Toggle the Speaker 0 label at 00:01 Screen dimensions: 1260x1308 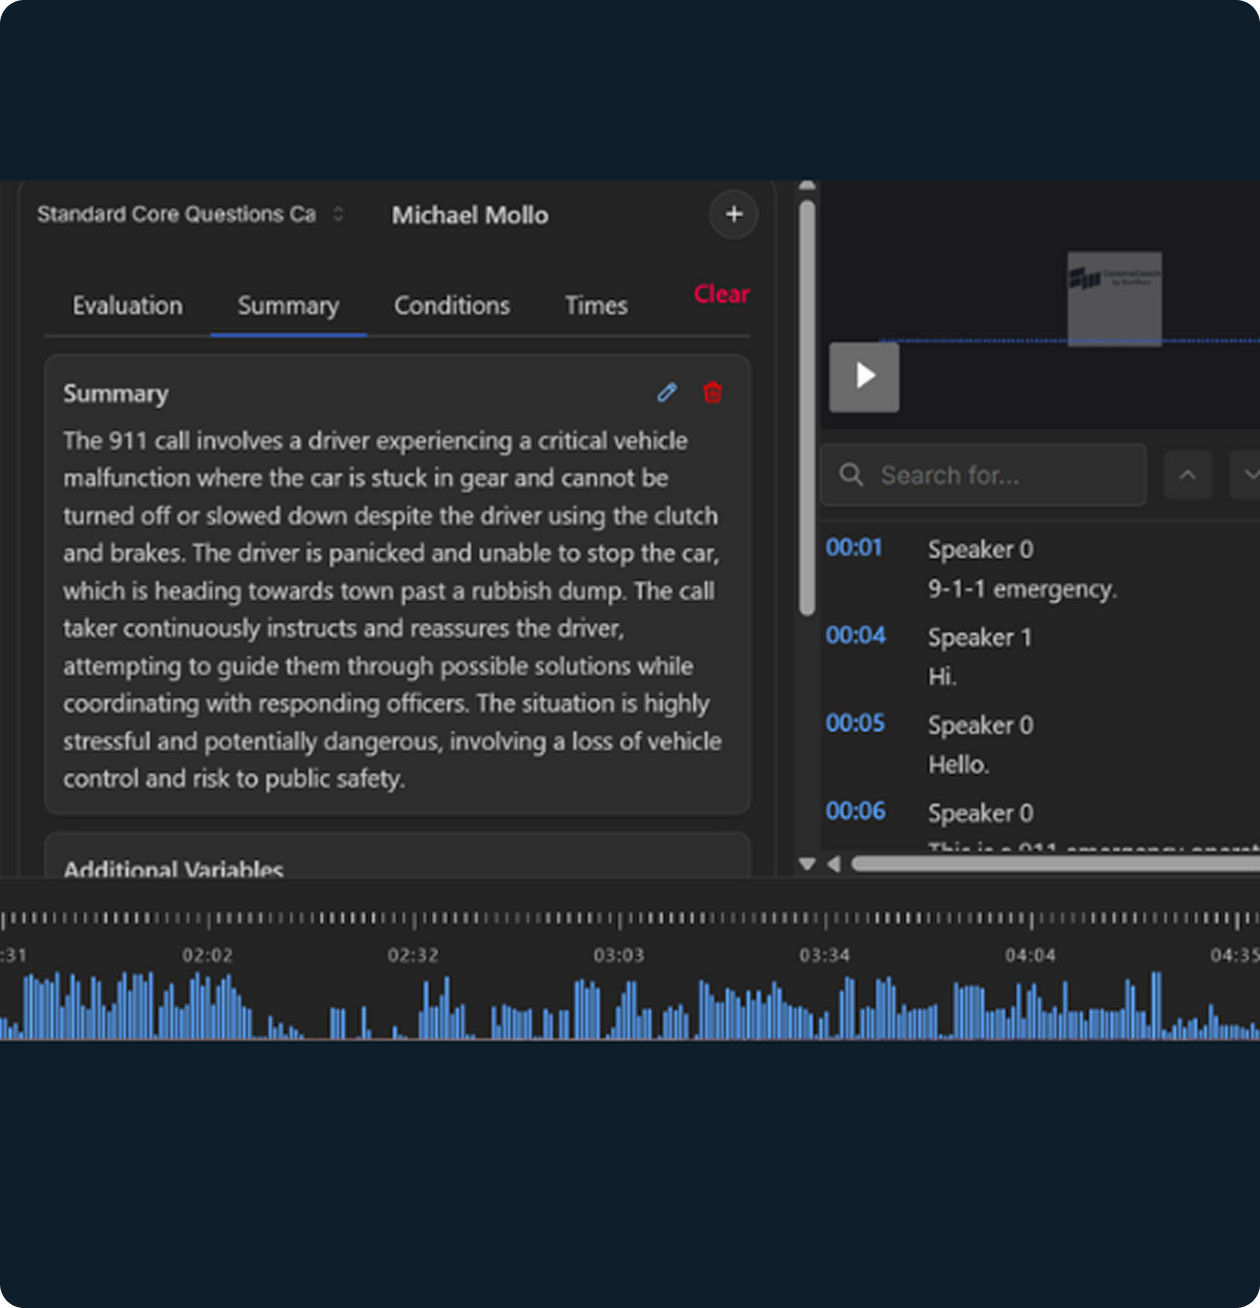980,549
